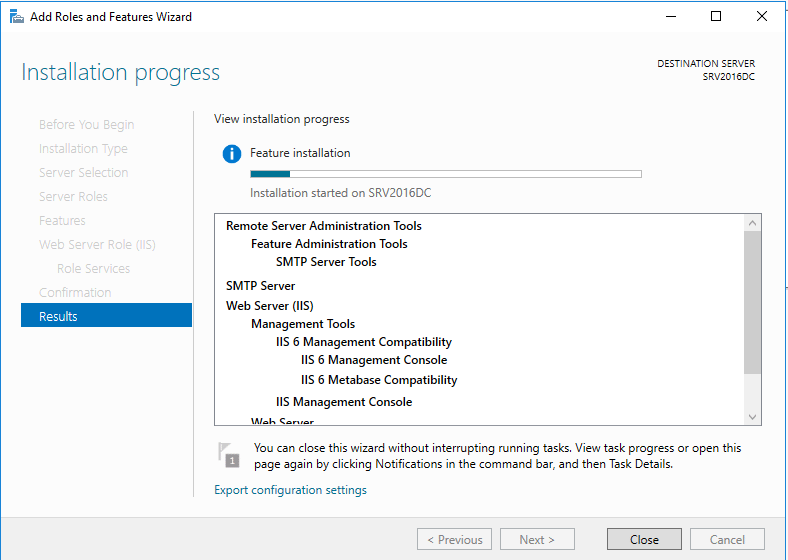
Task: Click the SRV2016DC destination server name
Action: [x=728, y=77]
